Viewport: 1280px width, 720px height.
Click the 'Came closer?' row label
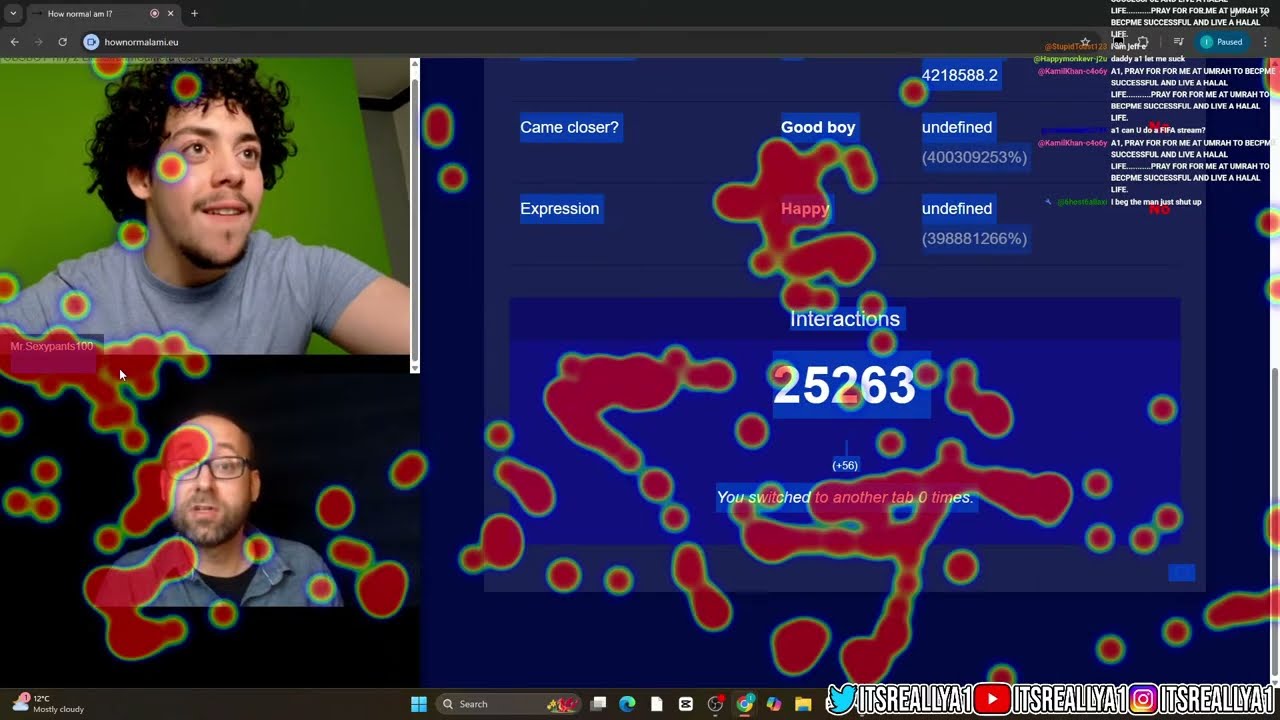click(569, 127)
